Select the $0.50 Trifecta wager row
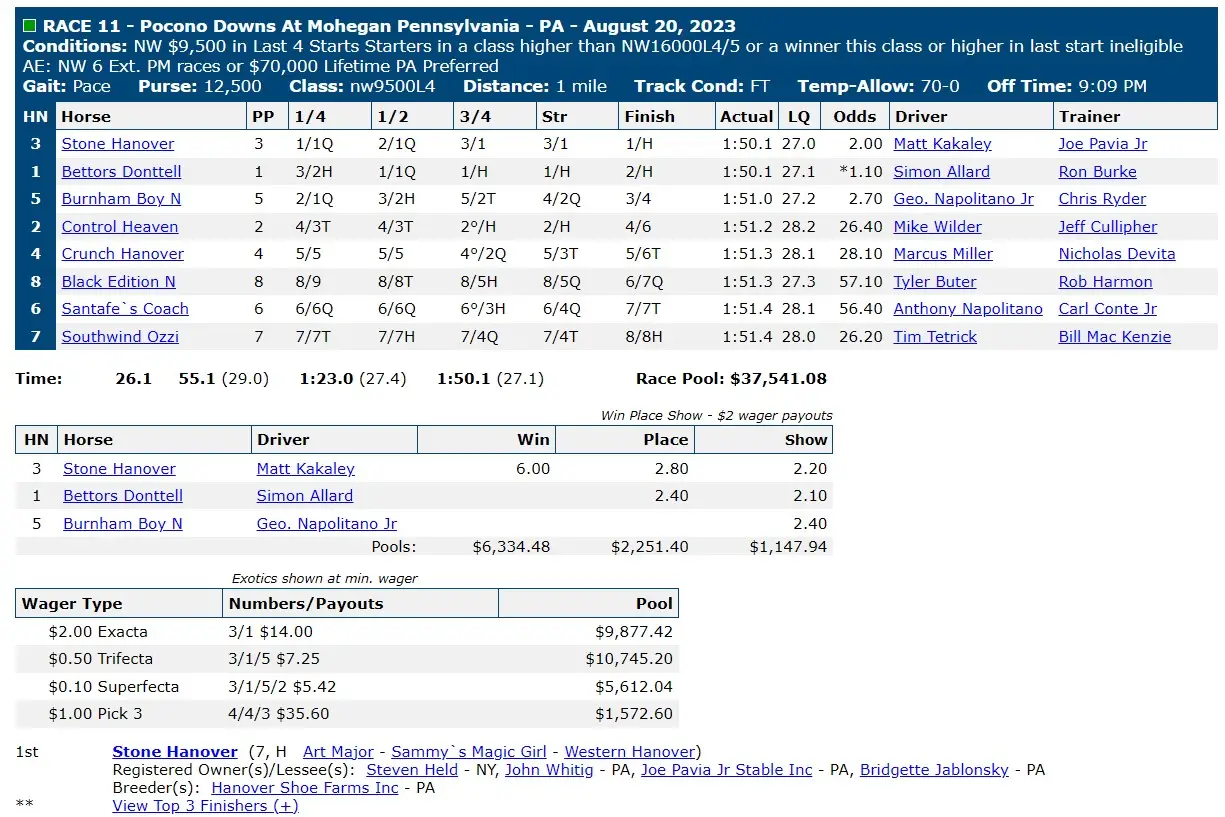1225x817 pixels. click(347, 659)
